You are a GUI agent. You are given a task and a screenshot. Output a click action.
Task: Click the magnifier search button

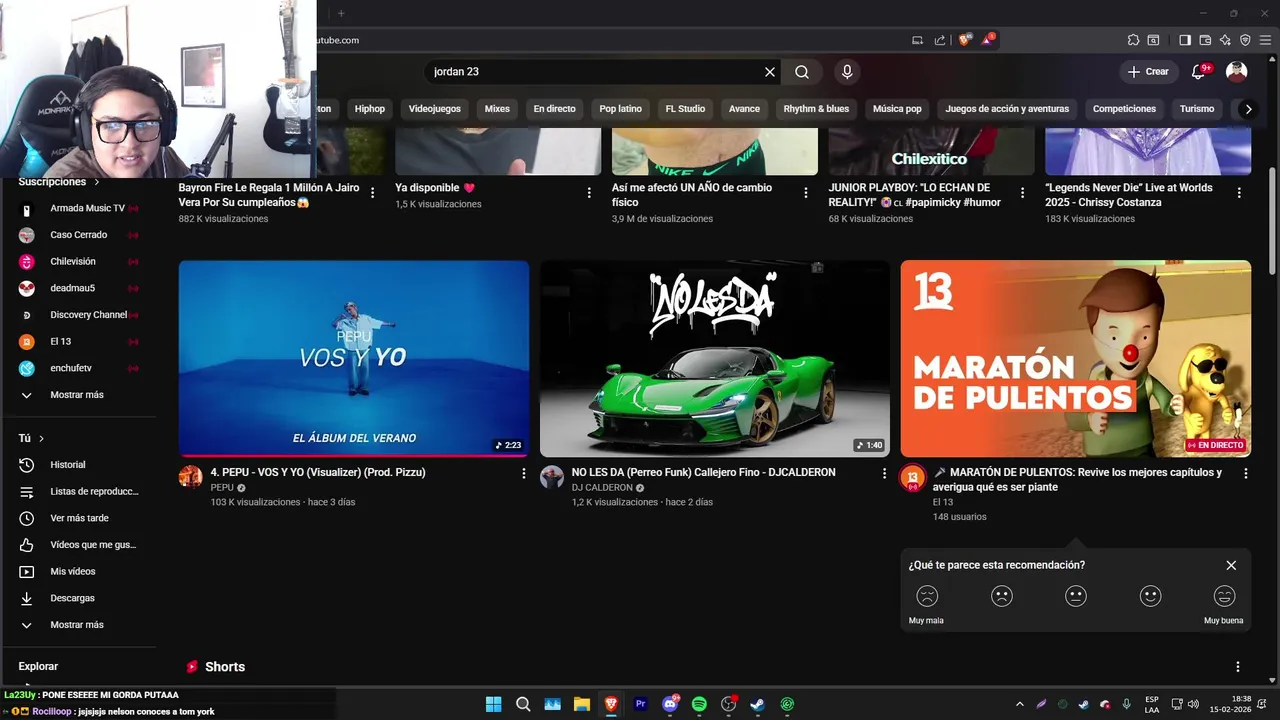[x=802, y=72]
